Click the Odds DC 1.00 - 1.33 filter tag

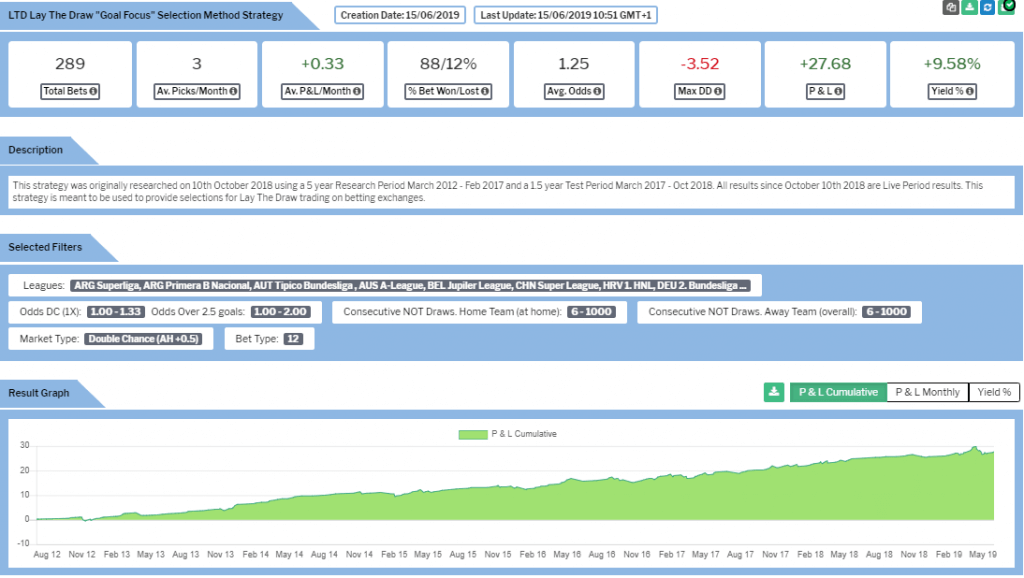tap(116, 312)
